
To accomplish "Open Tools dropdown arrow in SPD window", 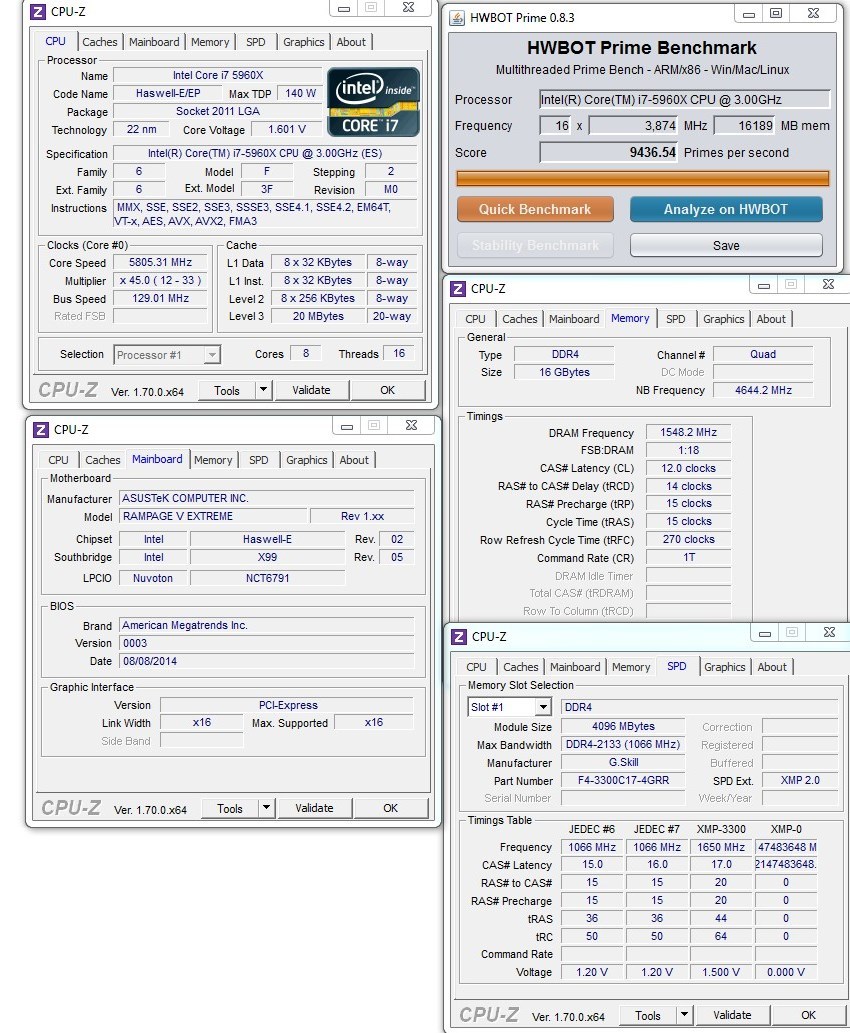I will tap(684, 1015).
